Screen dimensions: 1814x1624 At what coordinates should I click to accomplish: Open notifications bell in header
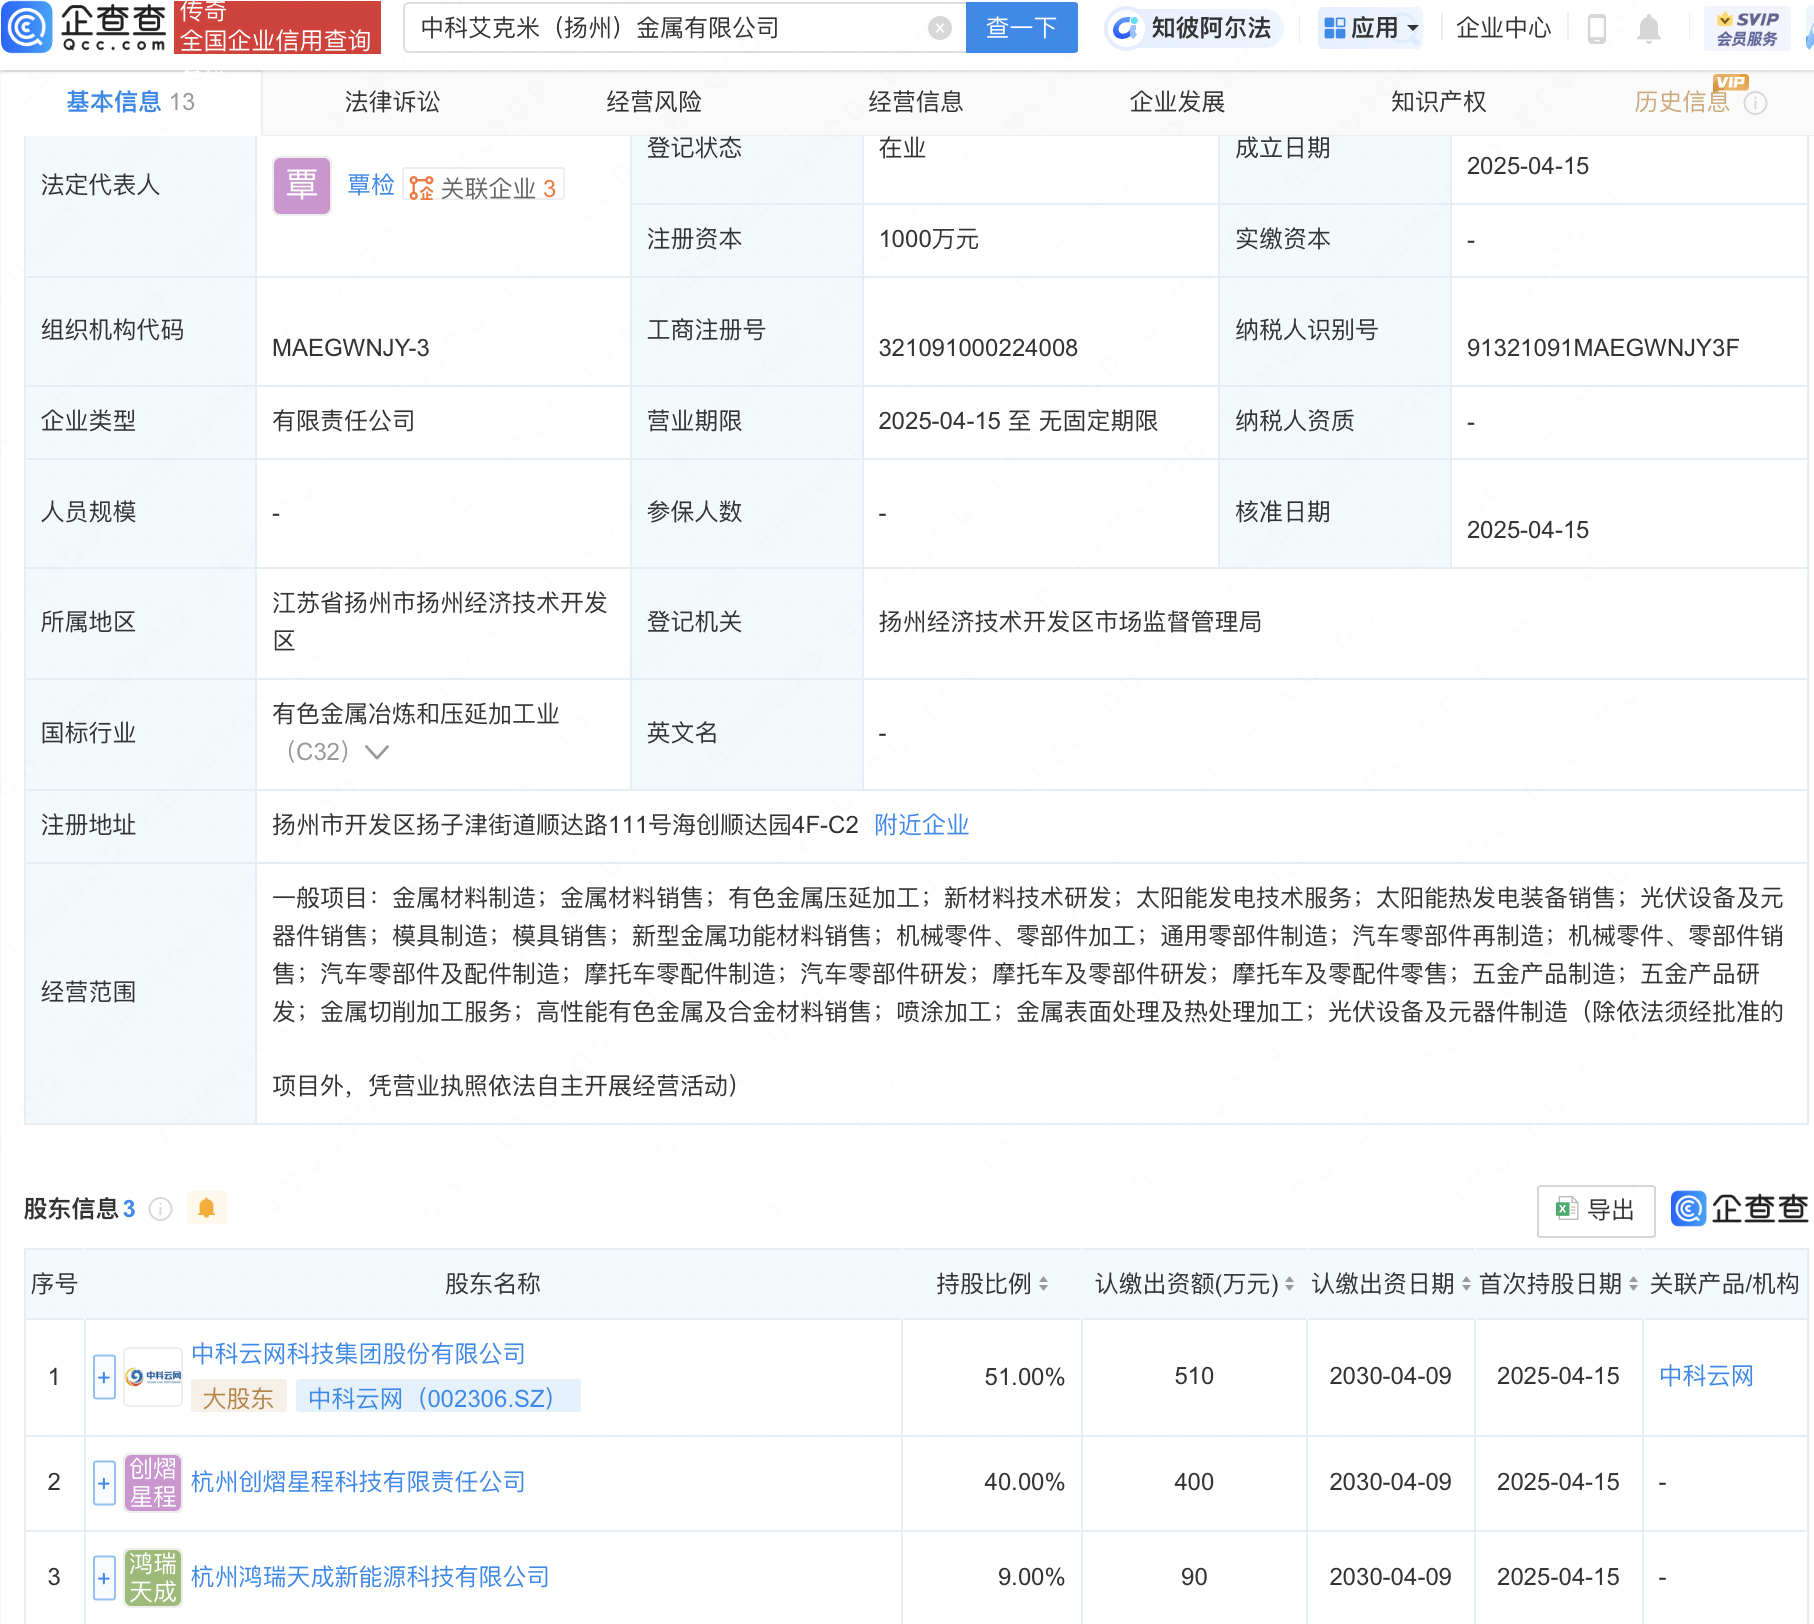[x=1649, y=29]
